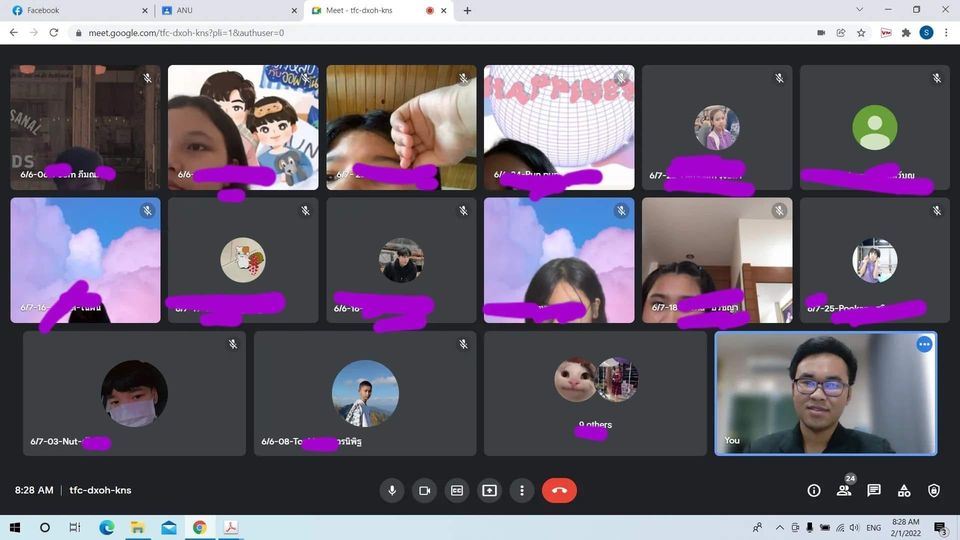The width and height of the screenshot is (960, 540).
Task: Expand the hidden system tray icons
Action: pyautogui.click(x=779, y=527)
